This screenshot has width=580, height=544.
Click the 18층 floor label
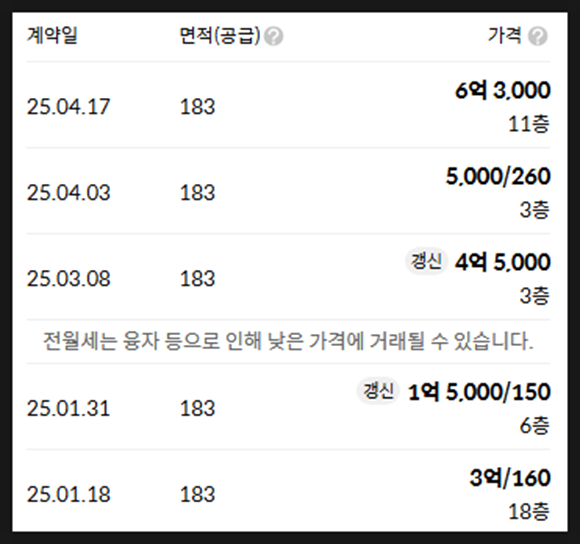(x=529, y=511)
